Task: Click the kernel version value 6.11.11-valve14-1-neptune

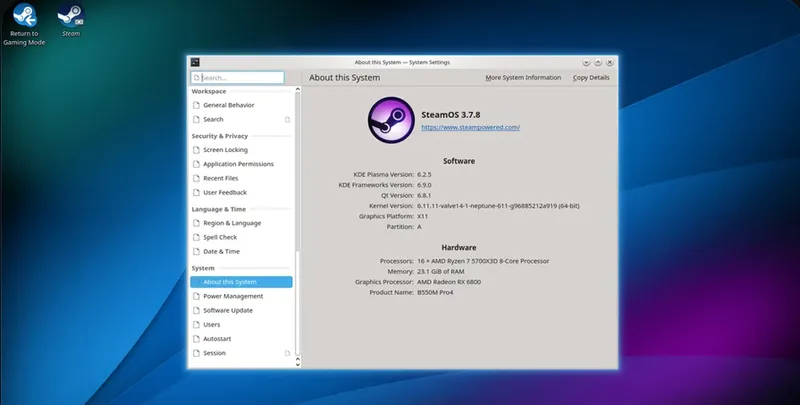Action: [x=498, y=206]
